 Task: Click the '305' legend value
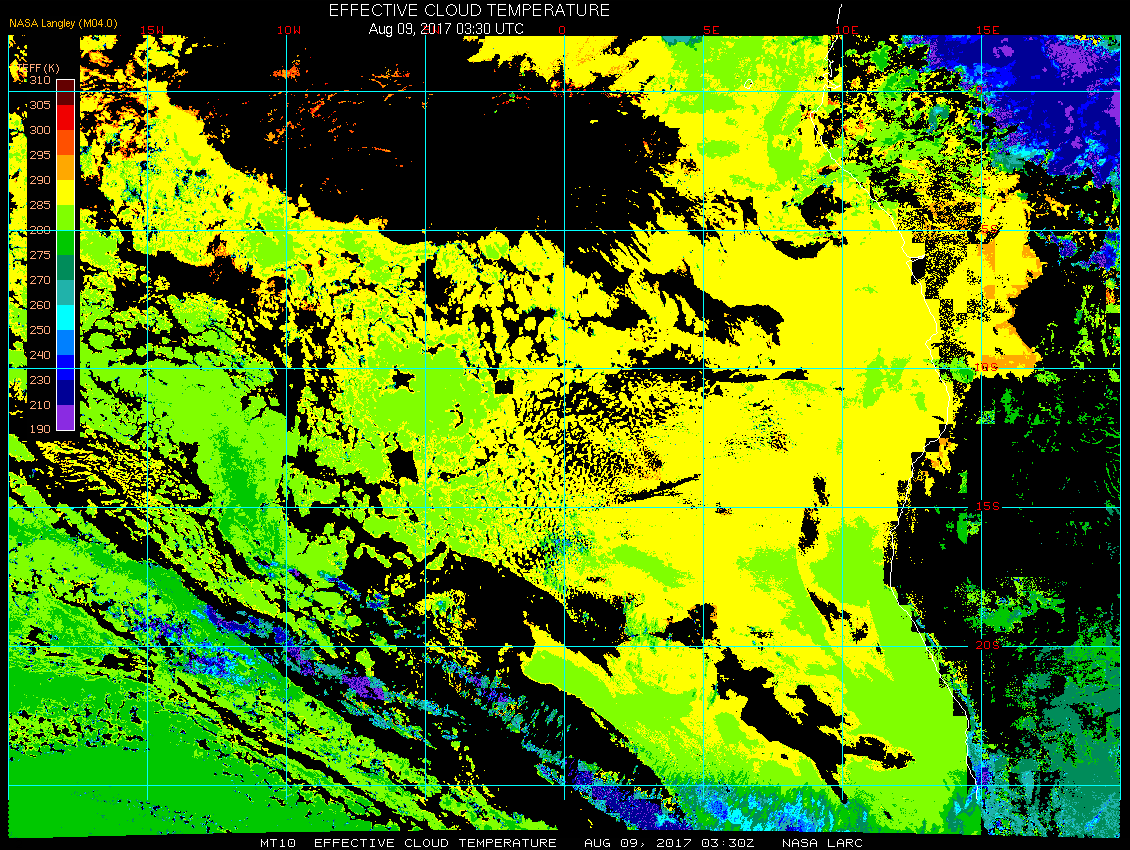40,105
